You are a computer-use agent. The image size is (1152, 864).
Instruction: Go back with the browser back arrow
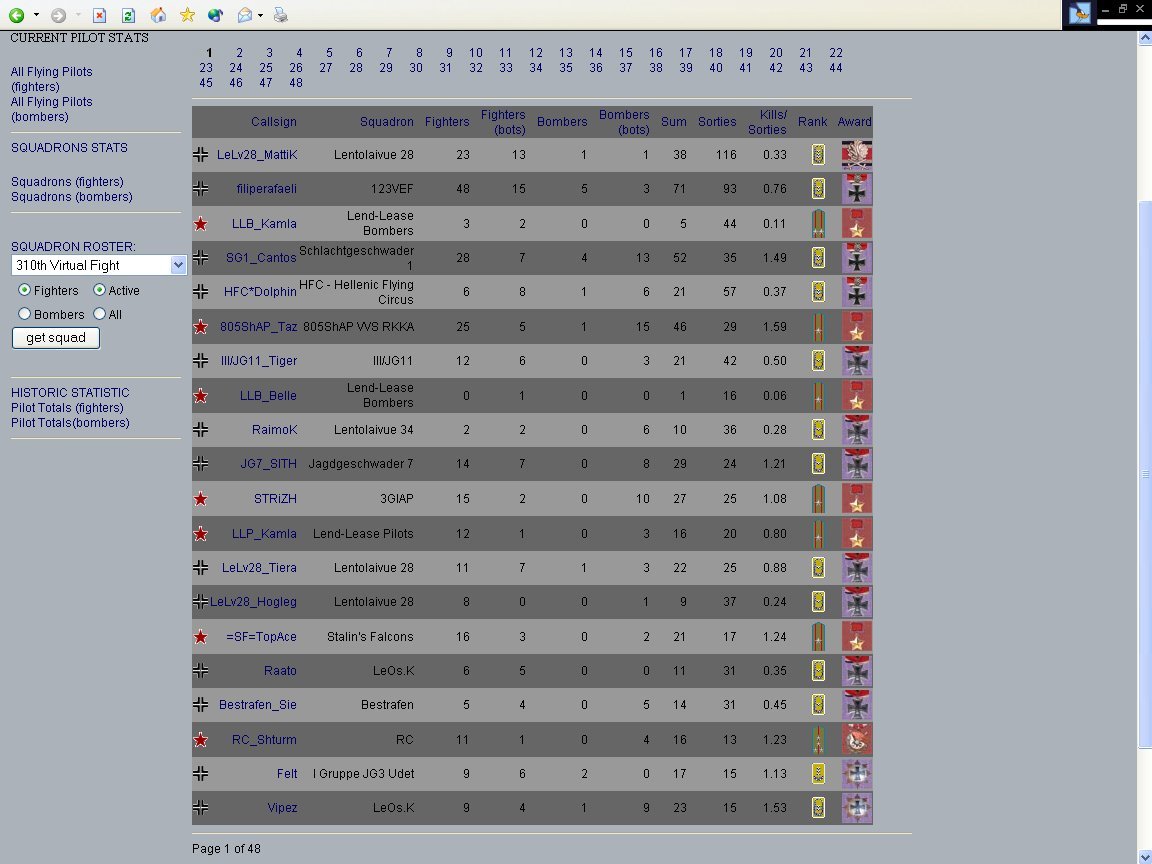[x=16, y=15]
